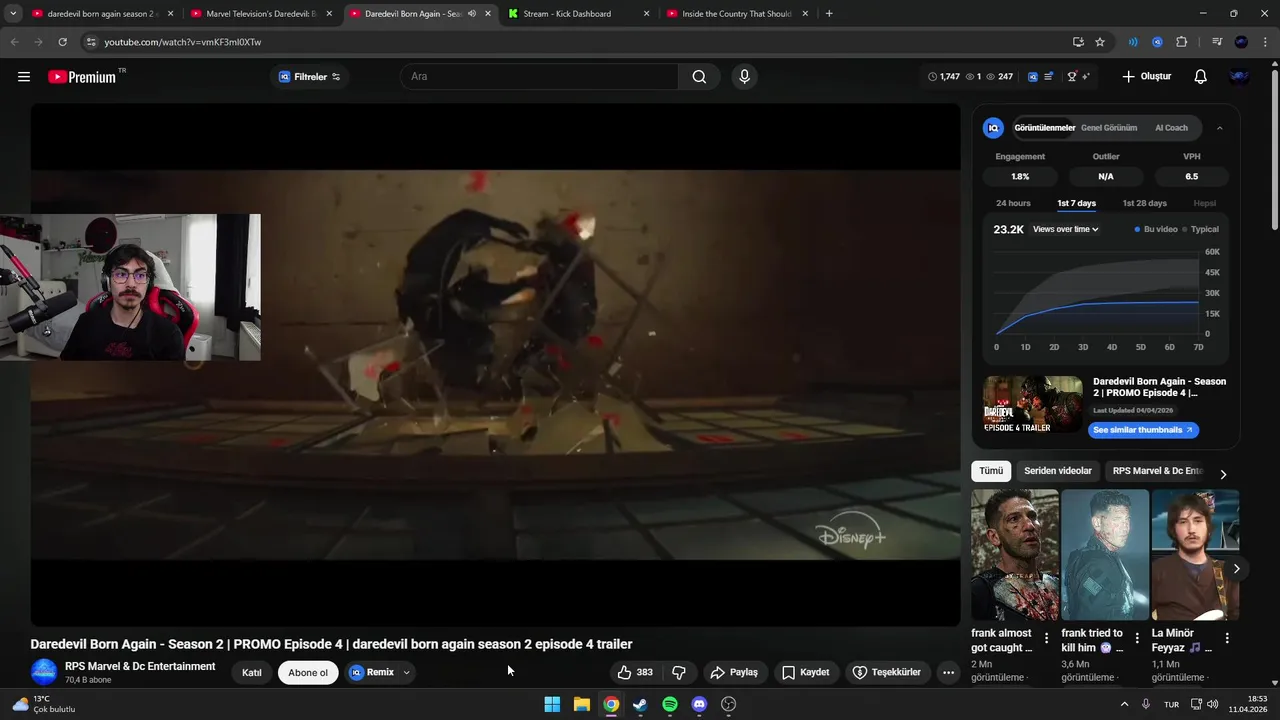This screenshot has width=1280, height=720.
Task: Click the 'Paylaş' share button
Action: [733, 672]
